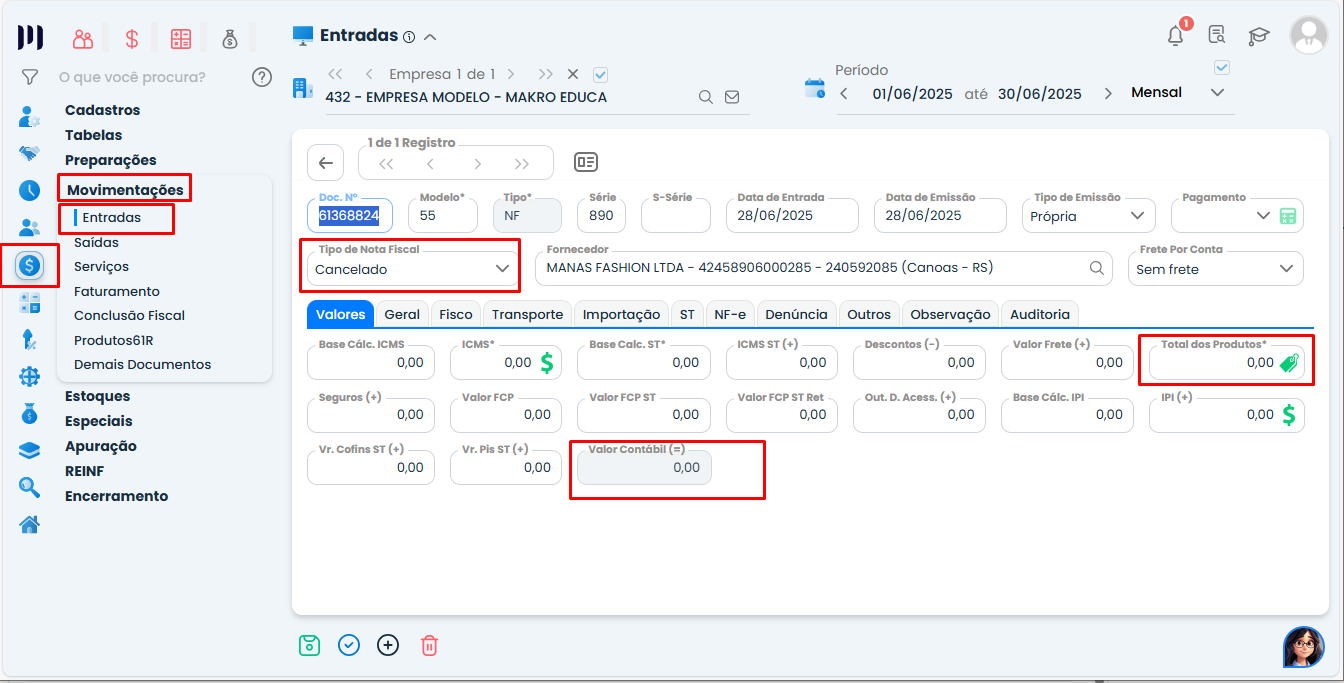This screenshot has width=1344, height=683.
Task: Open the gear wheel icon in sidebar
Action: click(29, 376)
